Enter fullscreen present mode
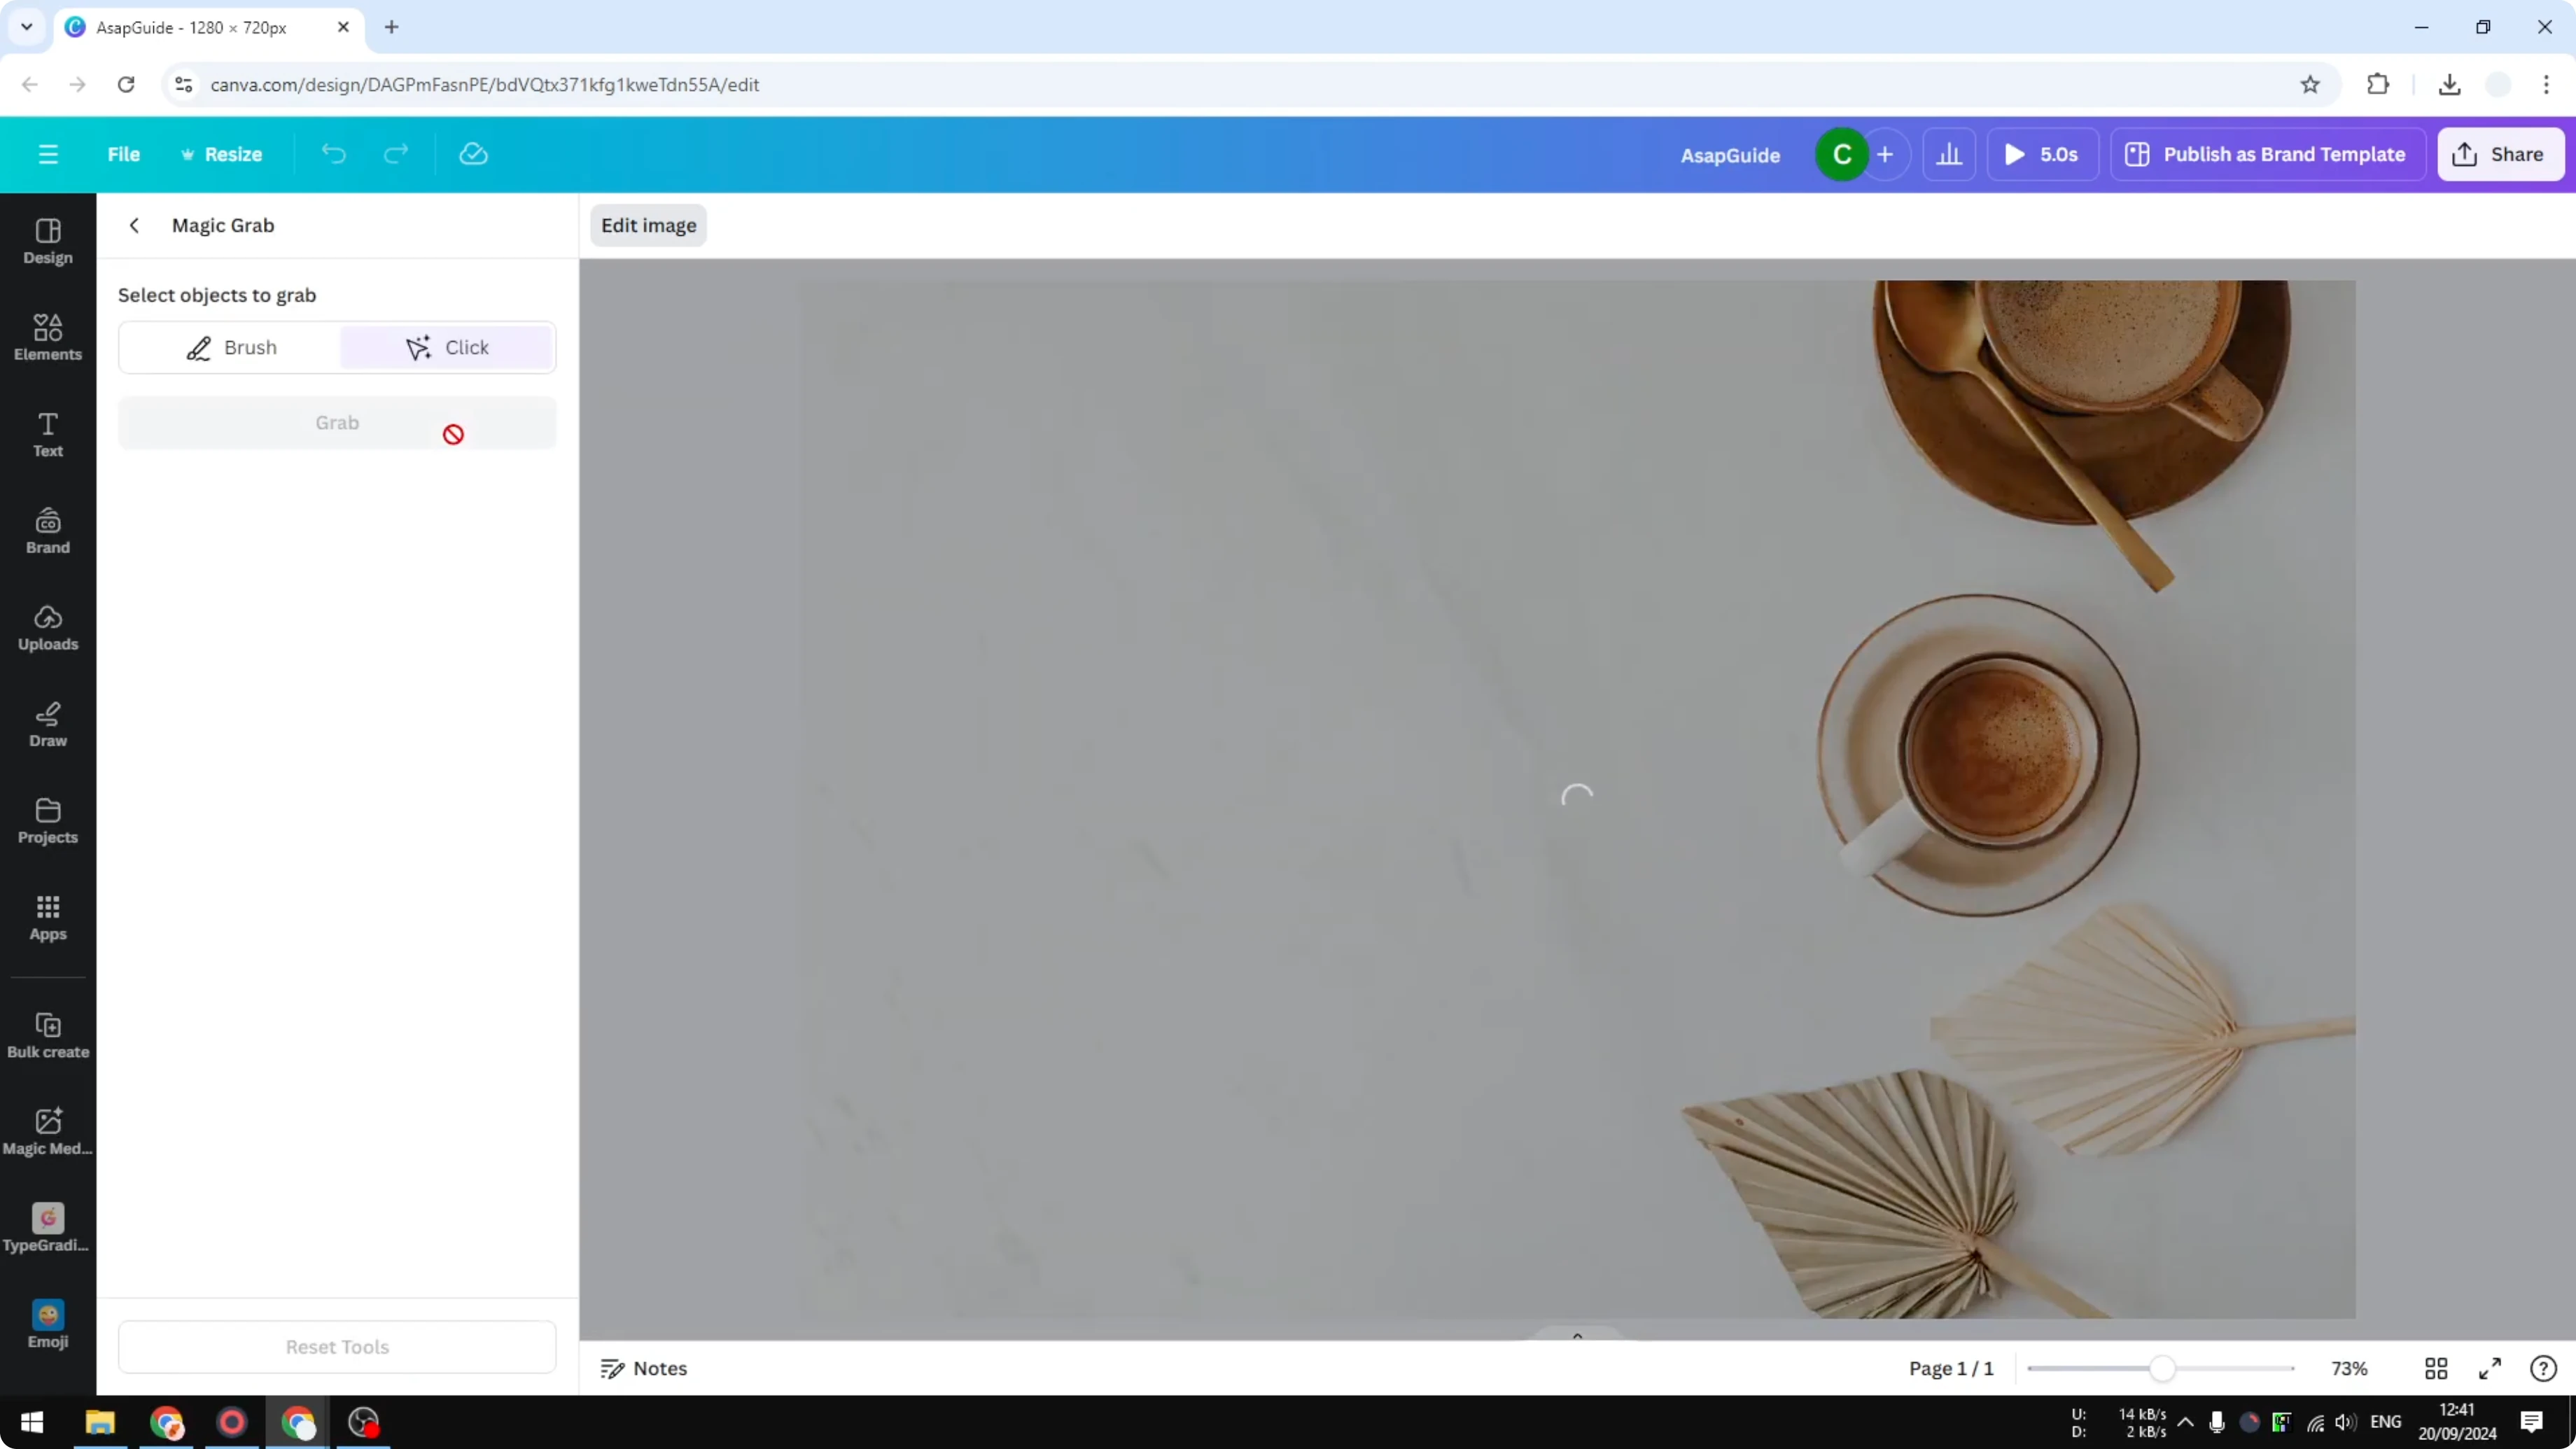 [2490, 1368]
